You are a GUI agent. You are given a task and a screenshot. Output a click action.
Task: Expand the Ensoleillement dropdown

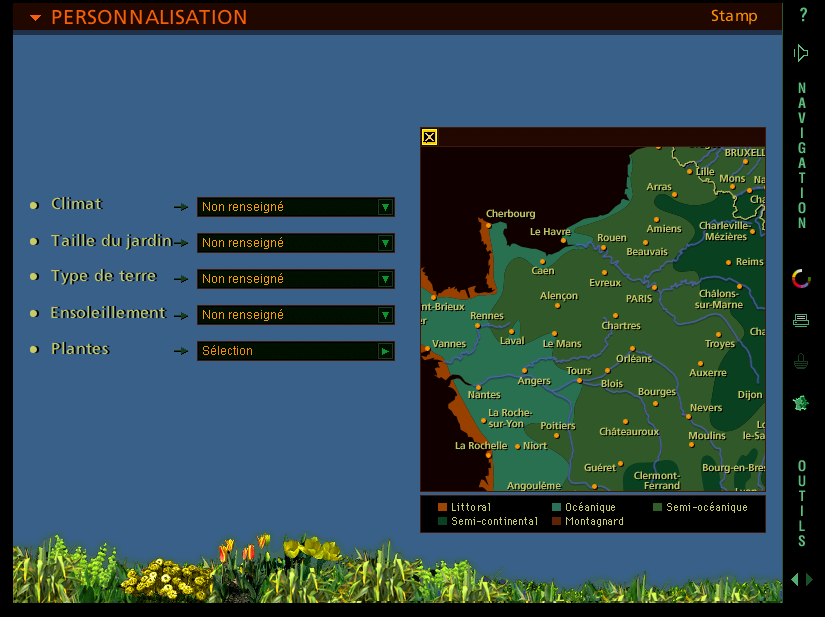[x=385, y=315]
